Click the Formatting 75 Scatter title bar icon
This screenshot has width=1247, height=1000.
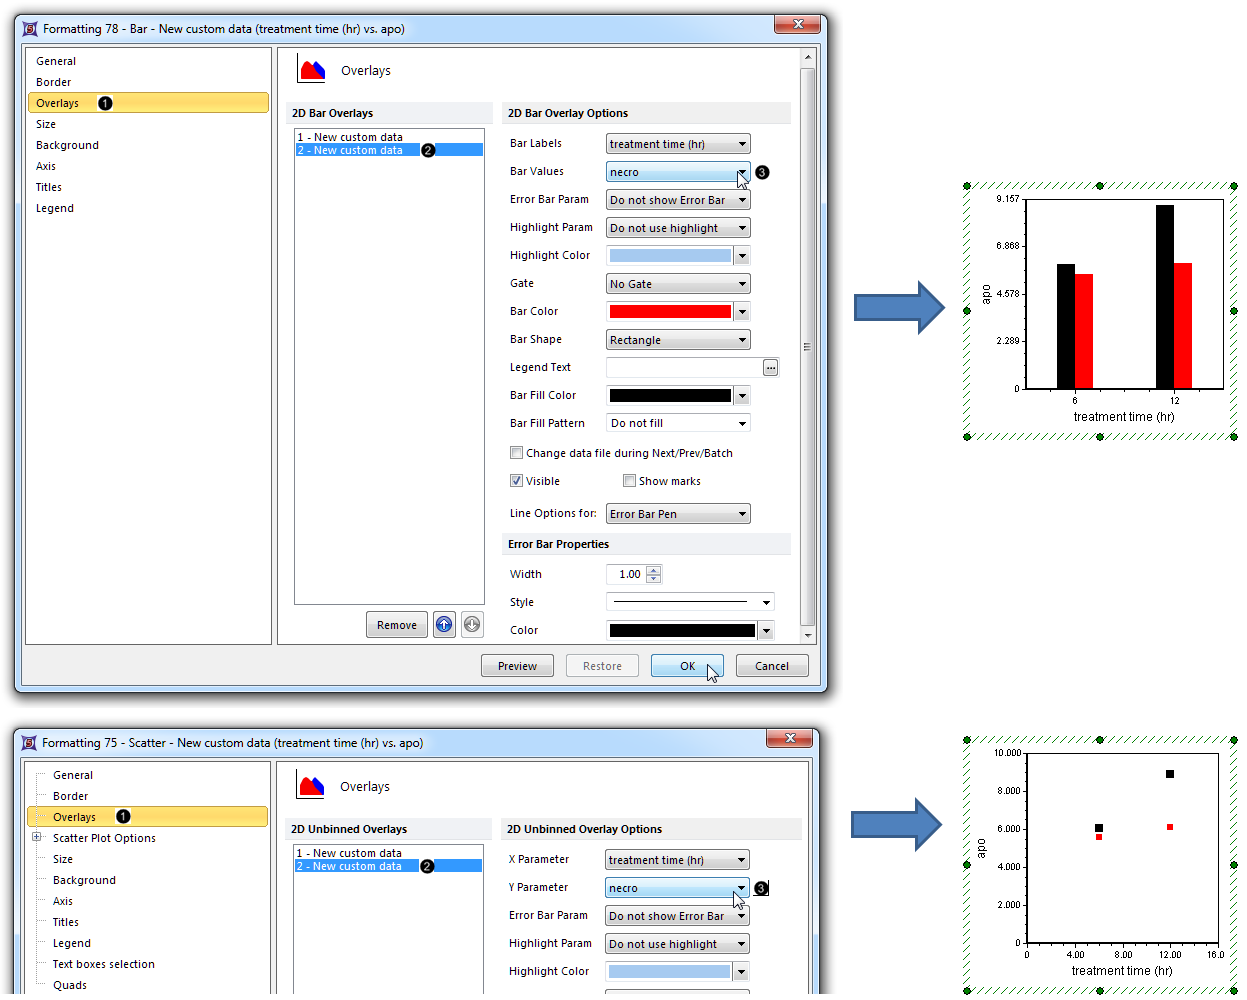[29, 743]
